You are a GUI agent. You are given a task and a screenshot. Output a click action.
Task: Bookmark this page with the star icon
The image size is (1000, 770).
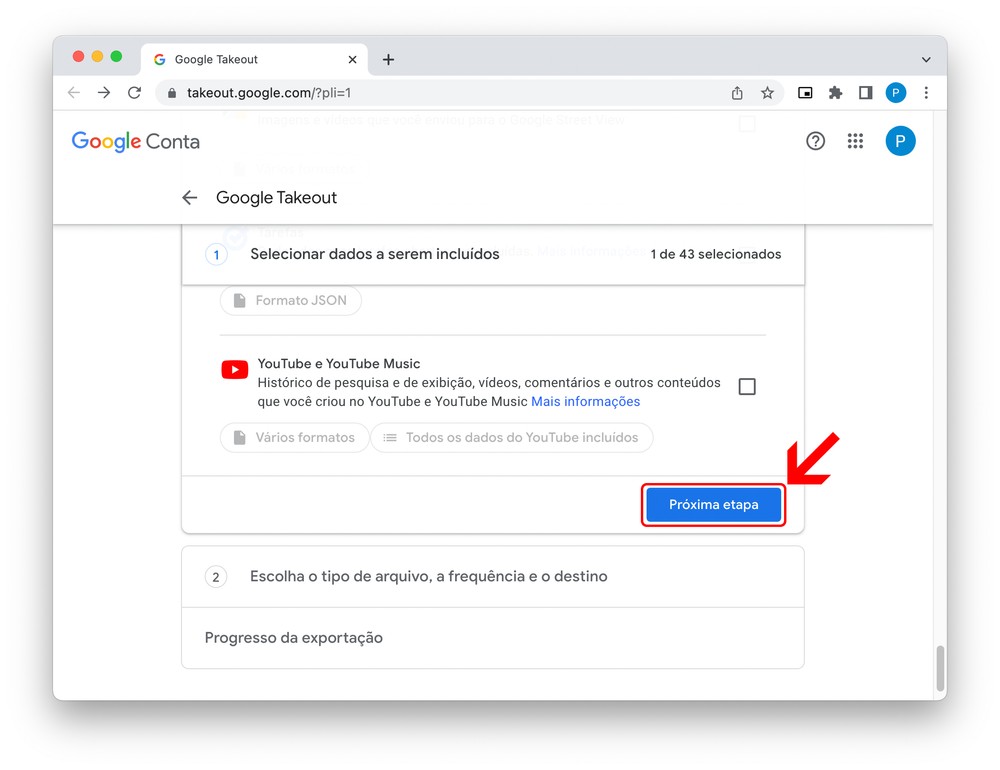point(767,93)
